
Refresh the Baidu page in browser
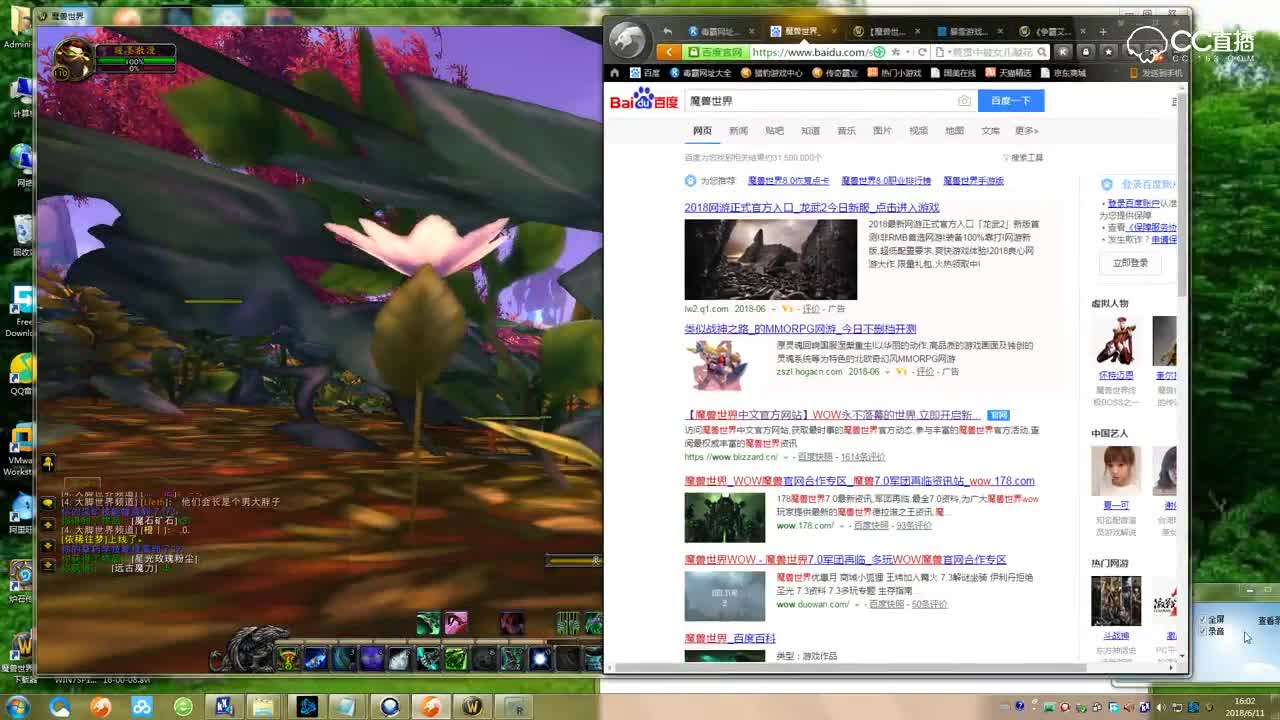coord(922,52)
